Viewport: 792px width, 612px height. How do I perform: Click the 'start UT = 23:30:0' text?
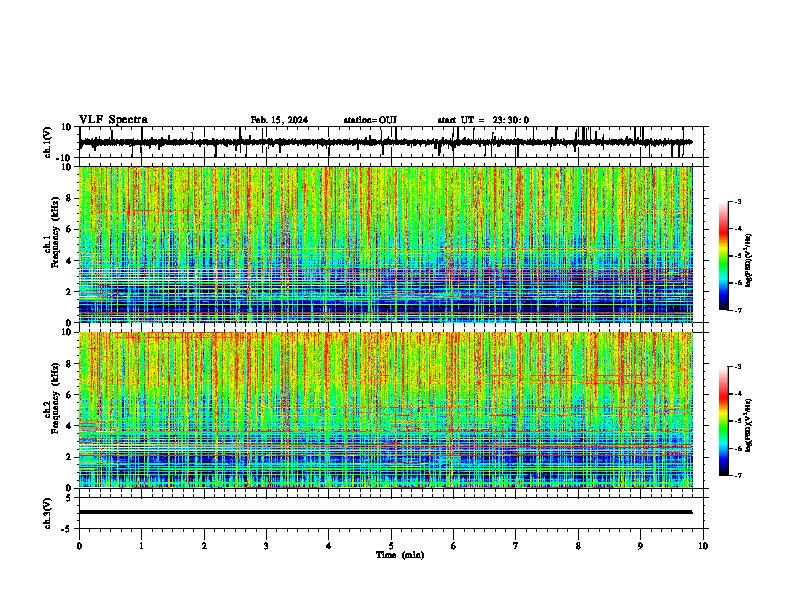pyautogui.click(x=483, y=120)
